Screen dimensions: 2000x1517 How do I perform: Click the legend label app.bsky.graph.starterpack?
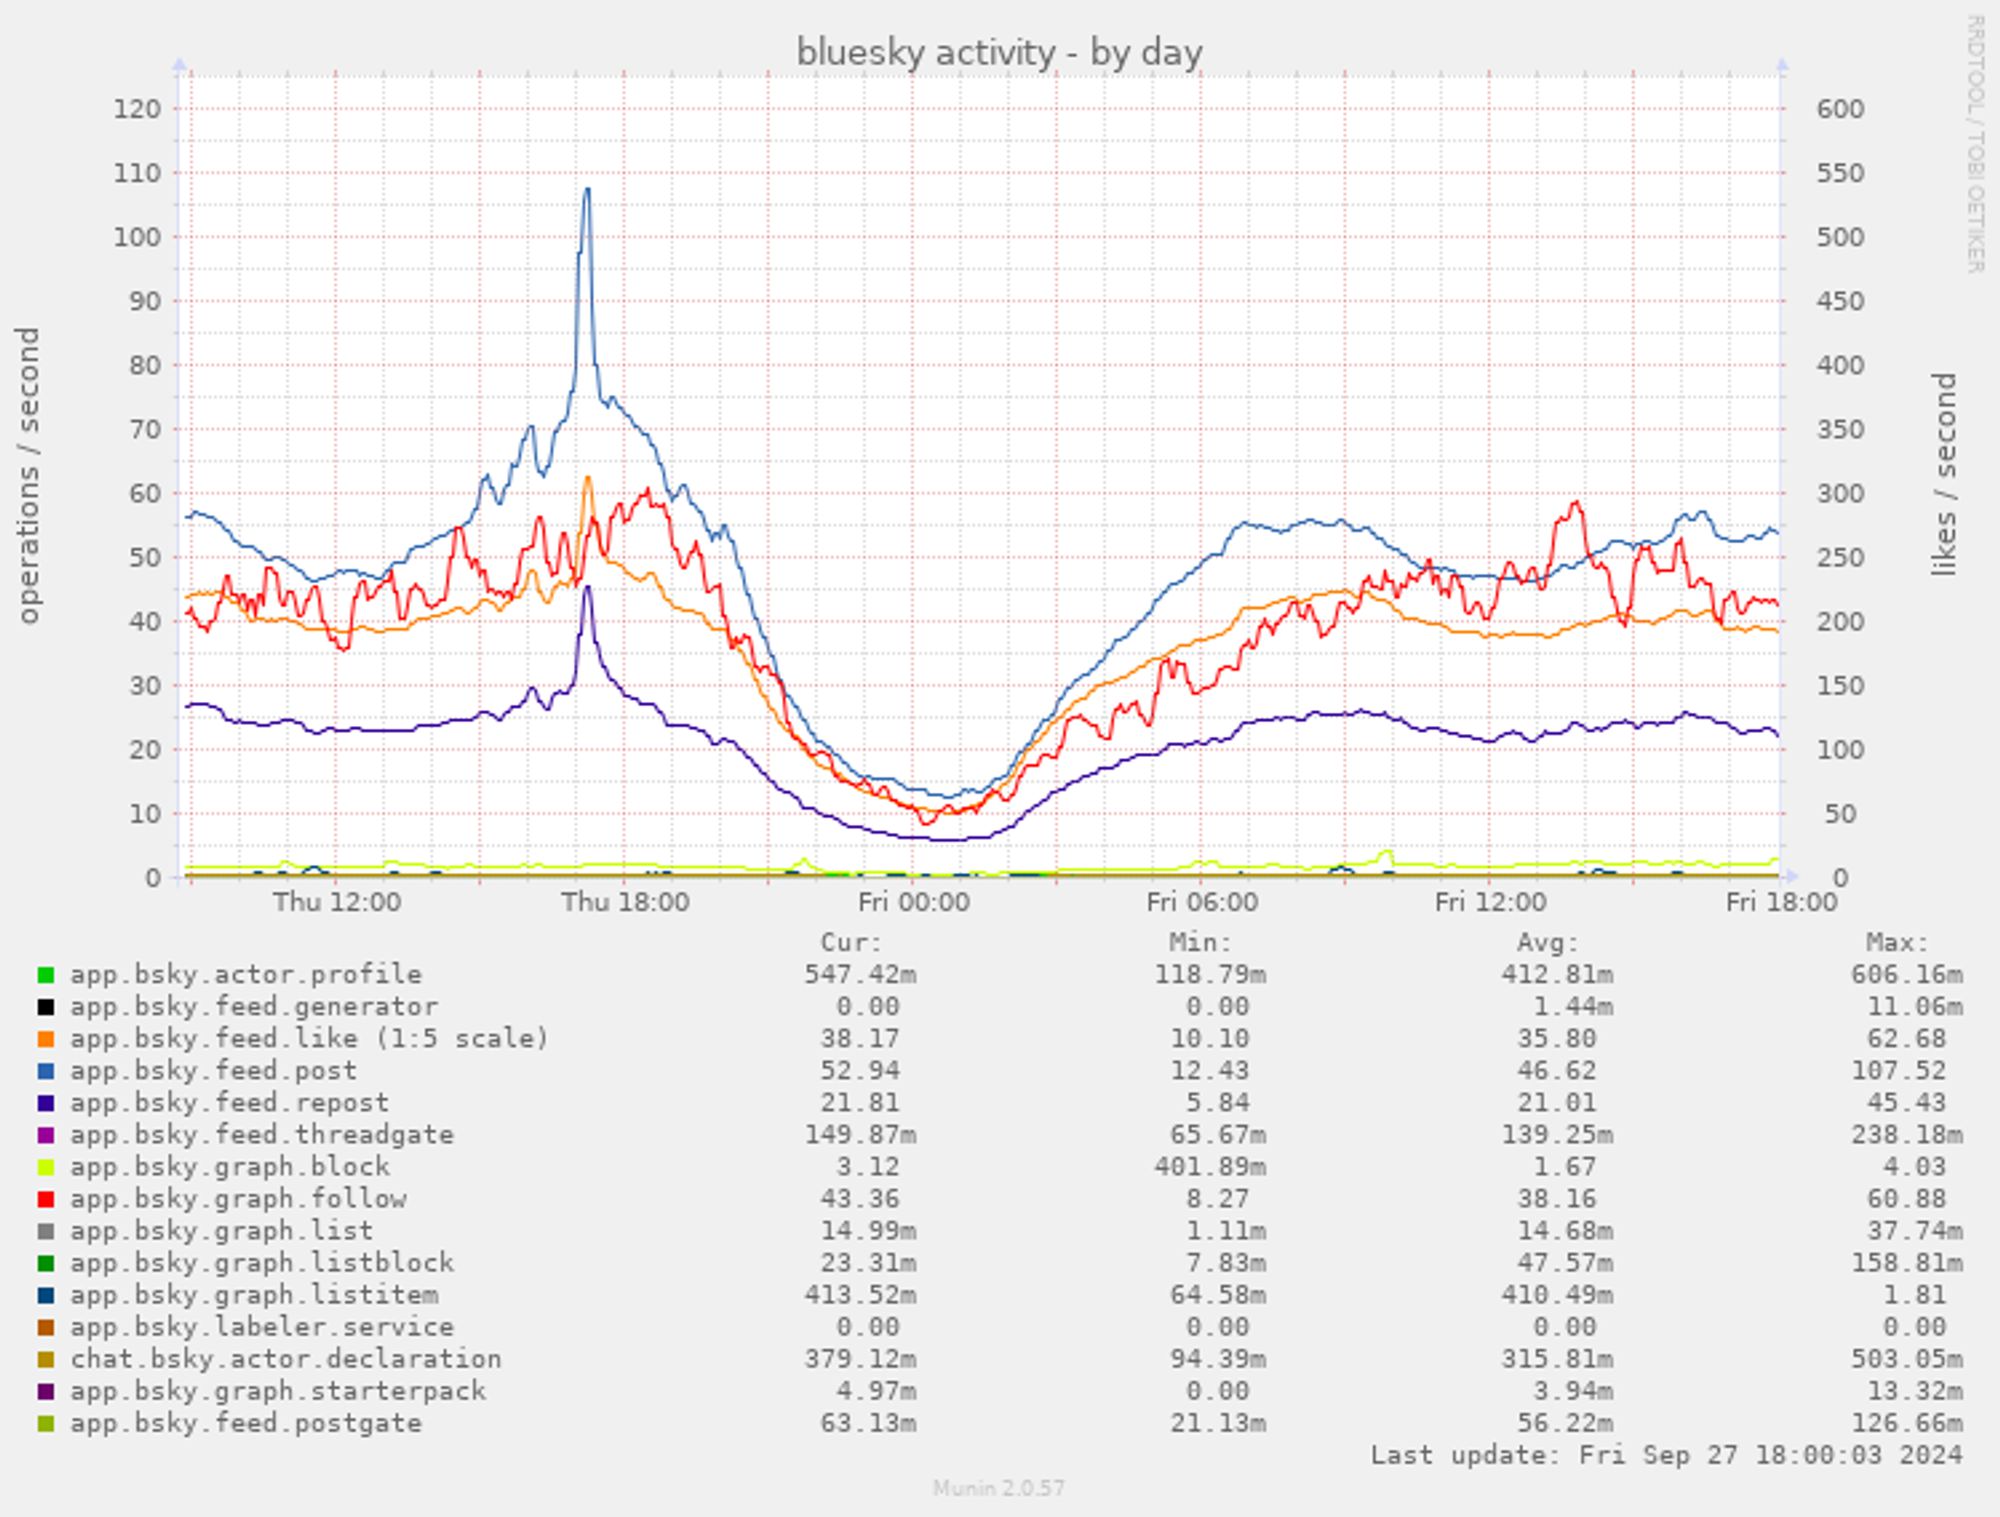[x=278, y=1390]
